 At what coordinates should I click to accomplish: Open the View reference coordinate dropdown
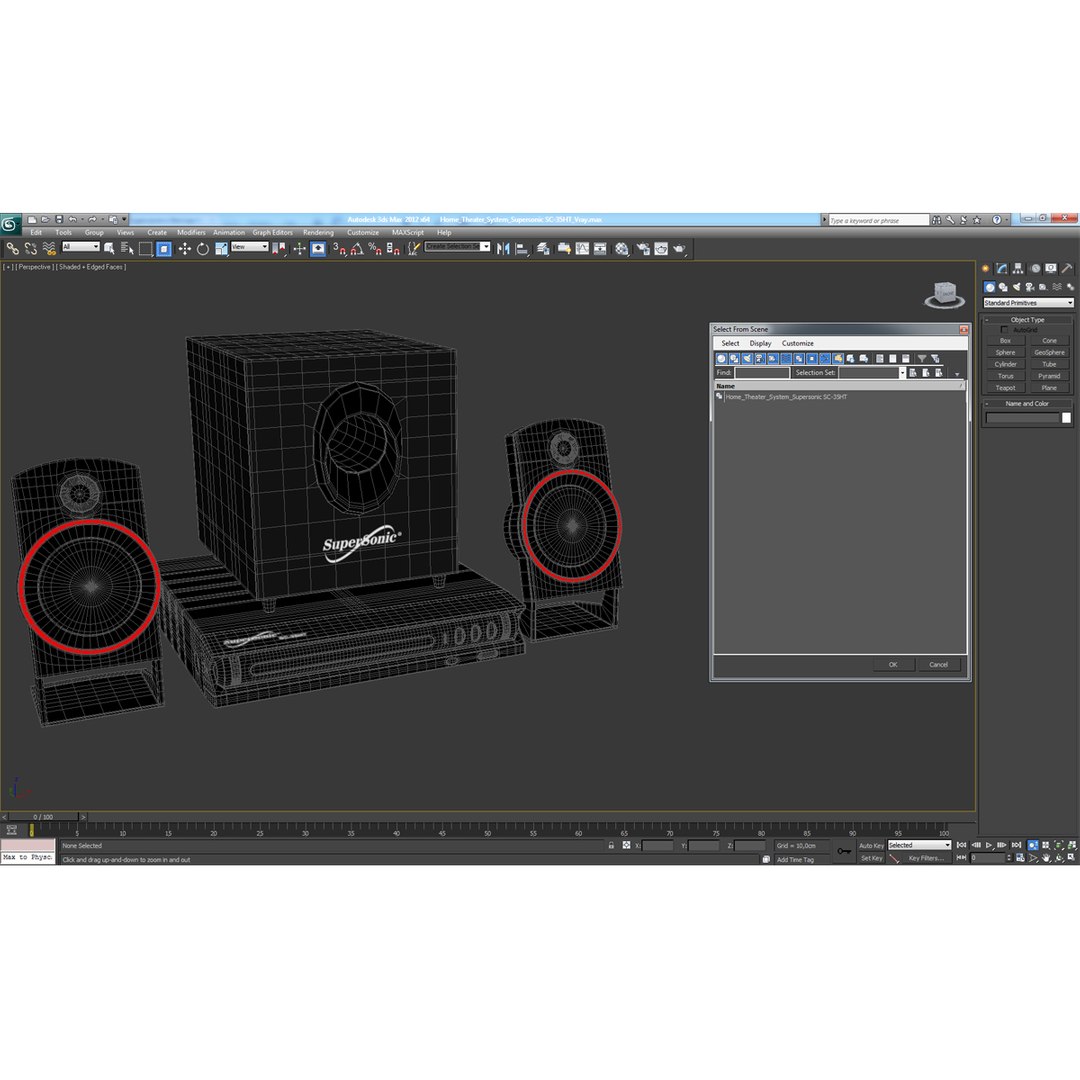click(249, 247)
